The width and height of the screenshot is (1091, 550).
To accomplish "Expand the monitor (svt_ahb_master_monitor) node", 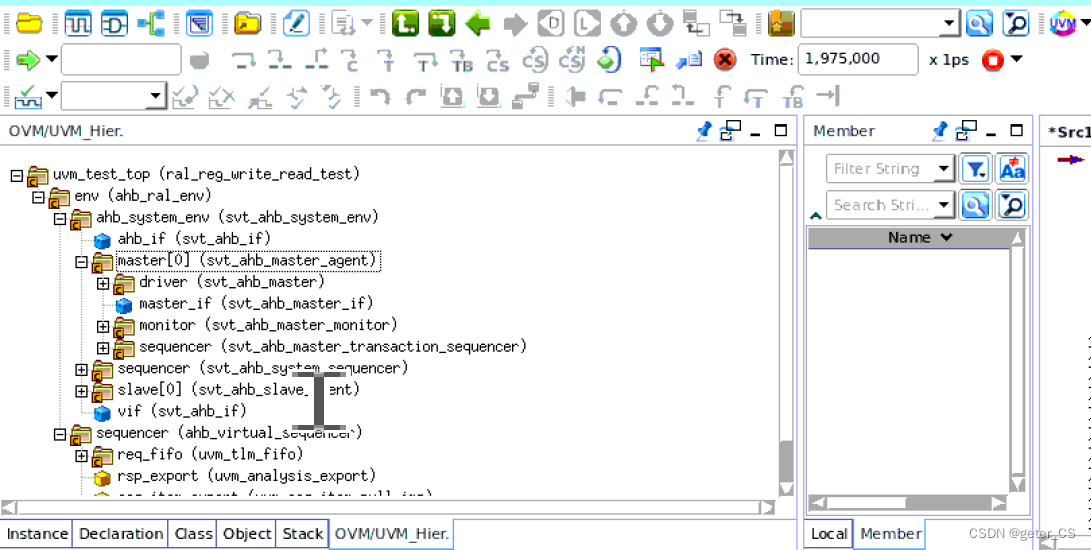I will click(103, 327).
